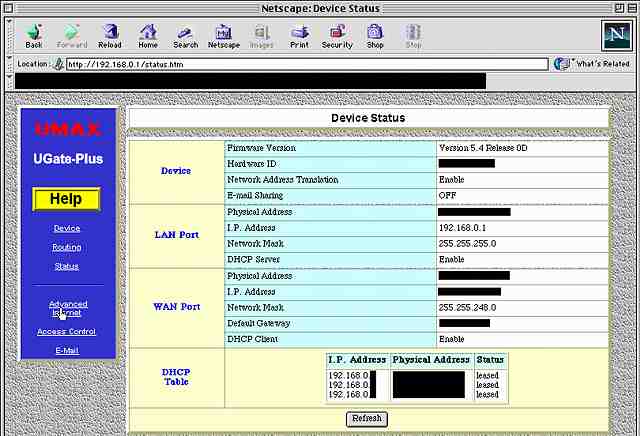
Task: Click 'Version 5.4 Release 0D' value
Action: 483,148
